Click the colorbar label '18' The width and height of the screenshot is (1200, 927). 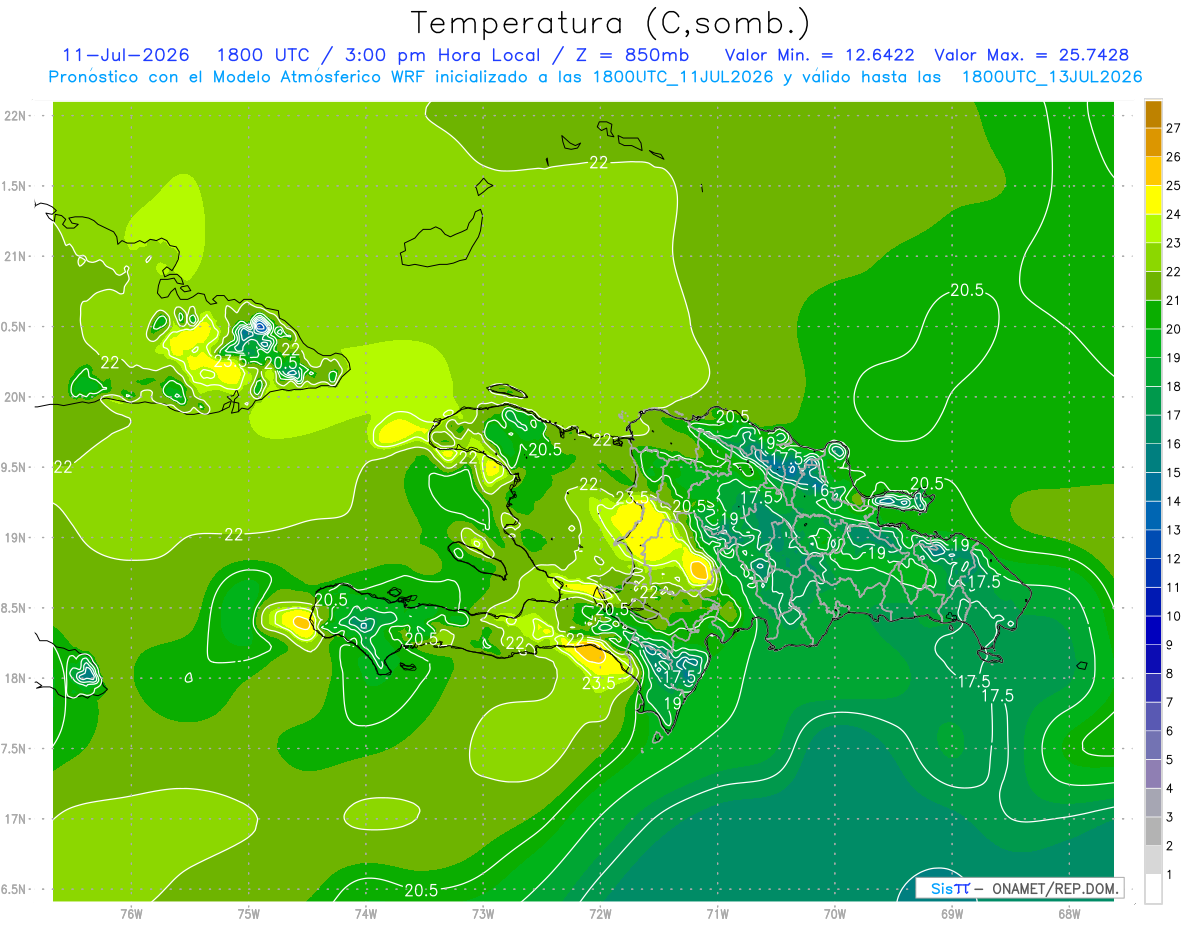pyautogui.click(x=1174, y=386)
